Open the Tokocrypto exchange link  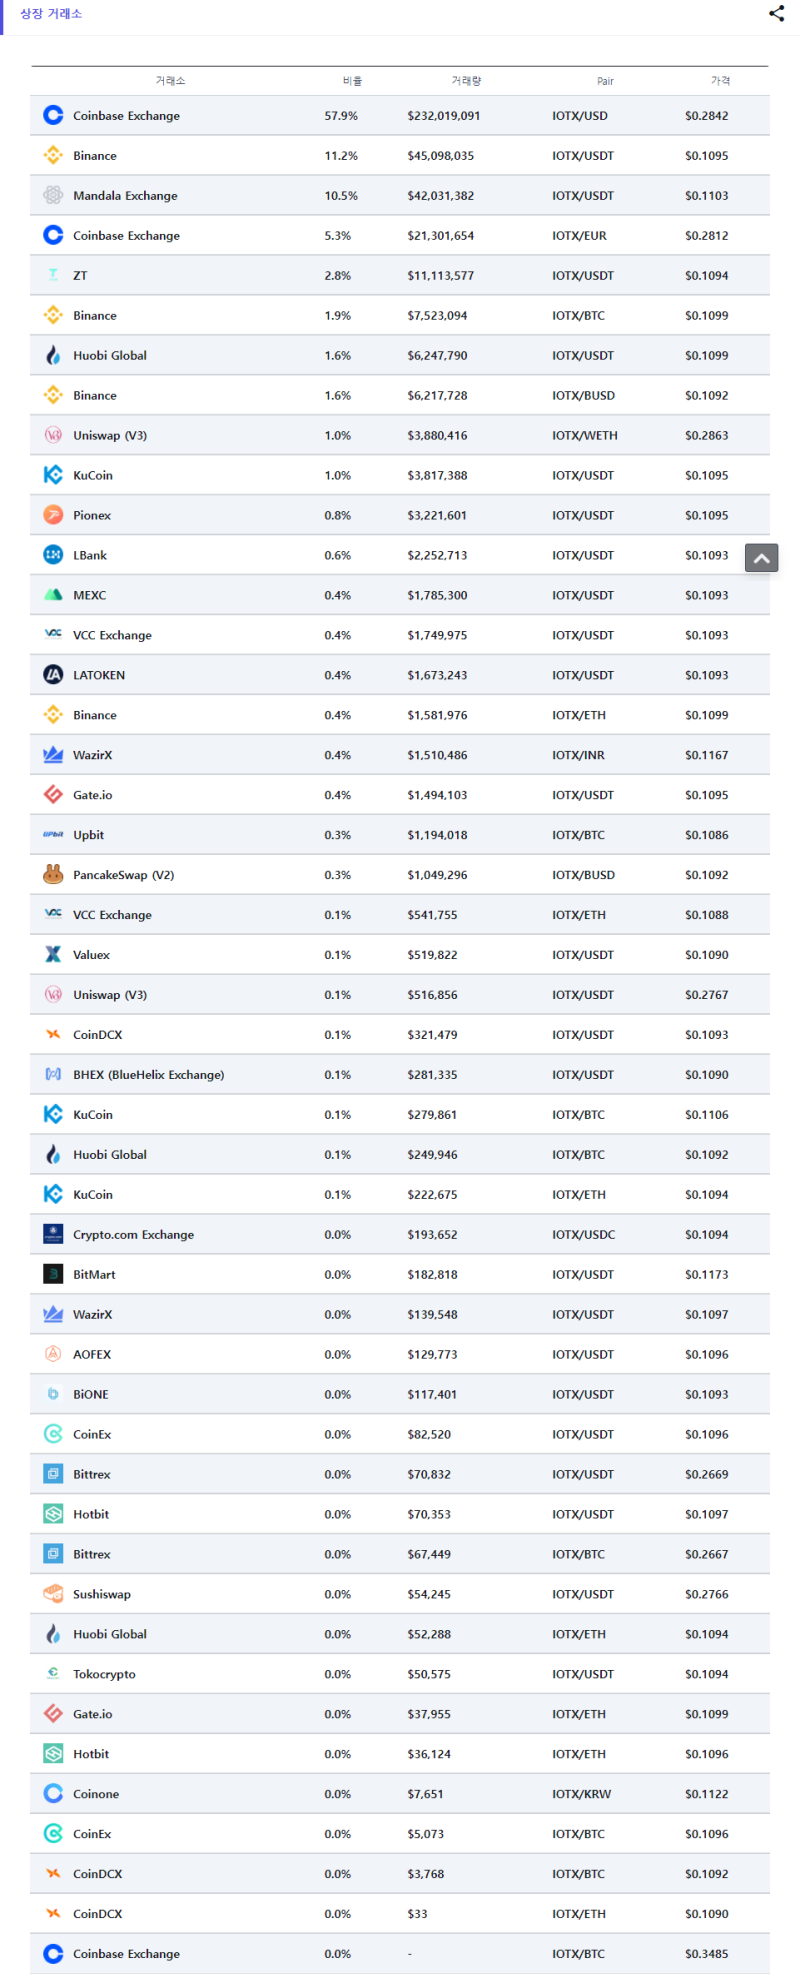(x=104, y=1674)
